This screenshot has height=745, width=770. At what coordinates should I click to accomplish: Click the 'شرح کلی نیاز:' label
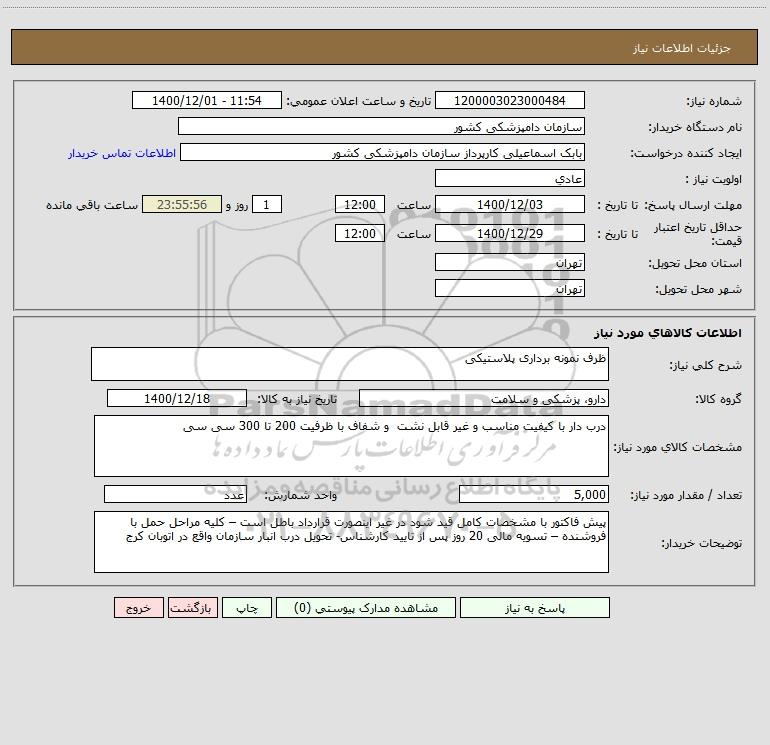(706, 365)
